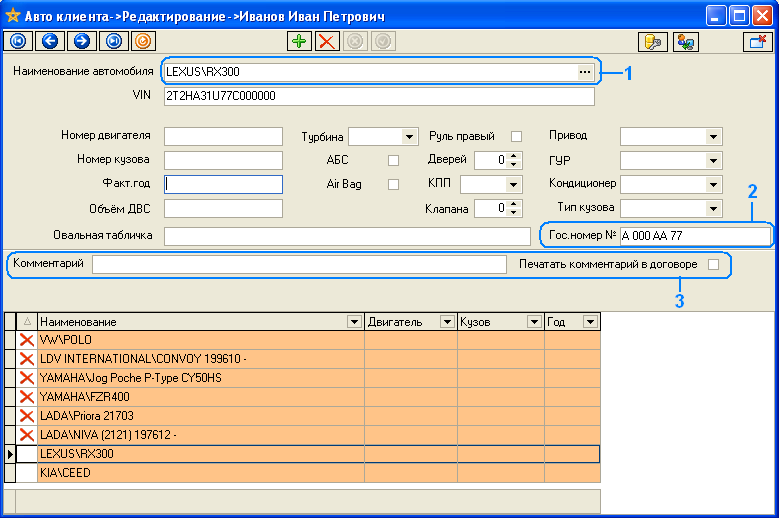Screen dimensions: 782x518
Task: Add a new car with green plus
Action: pyautogui.click(x=299, y=41)
